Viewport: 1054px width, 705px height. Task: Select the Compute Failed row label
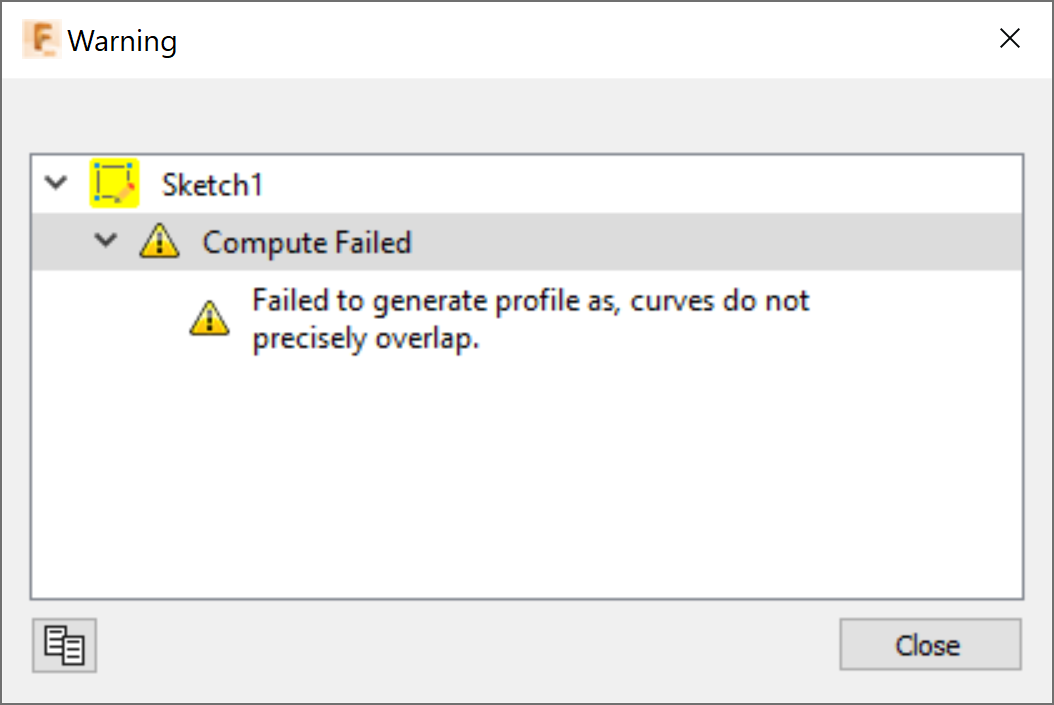[x=306, y=242]
